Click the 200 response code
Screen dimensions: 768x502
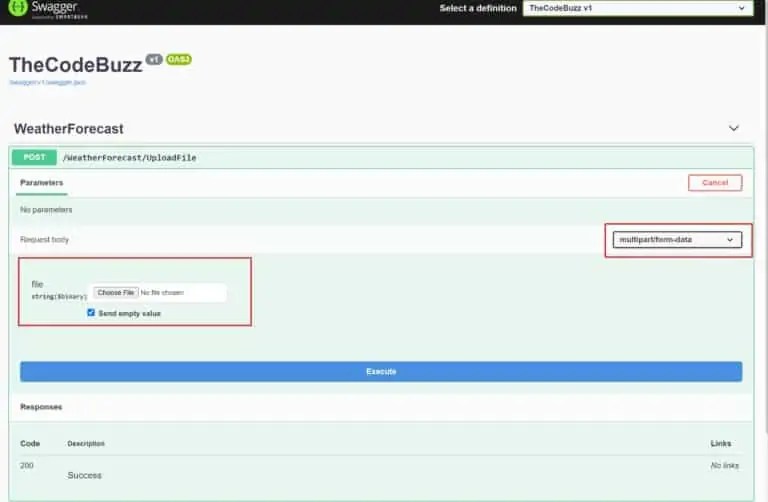pyautogui.click(x=27, y=465)
